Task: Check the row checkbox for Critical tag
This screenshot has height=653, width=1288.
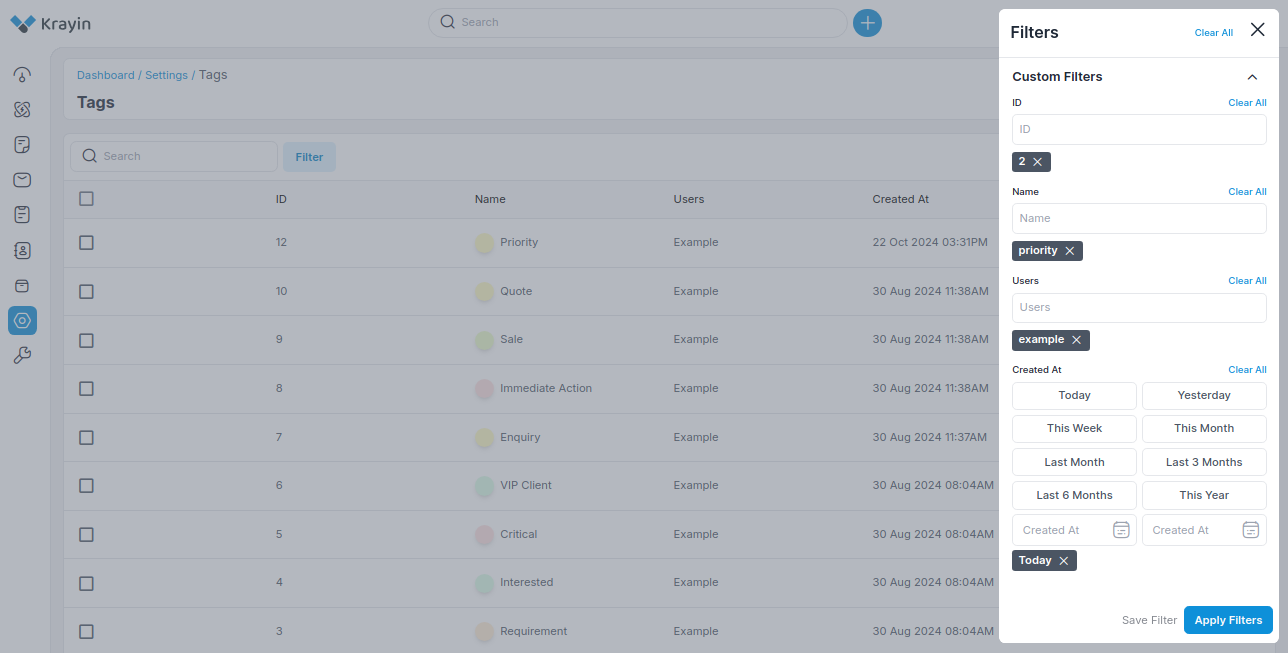Action: 86,535
